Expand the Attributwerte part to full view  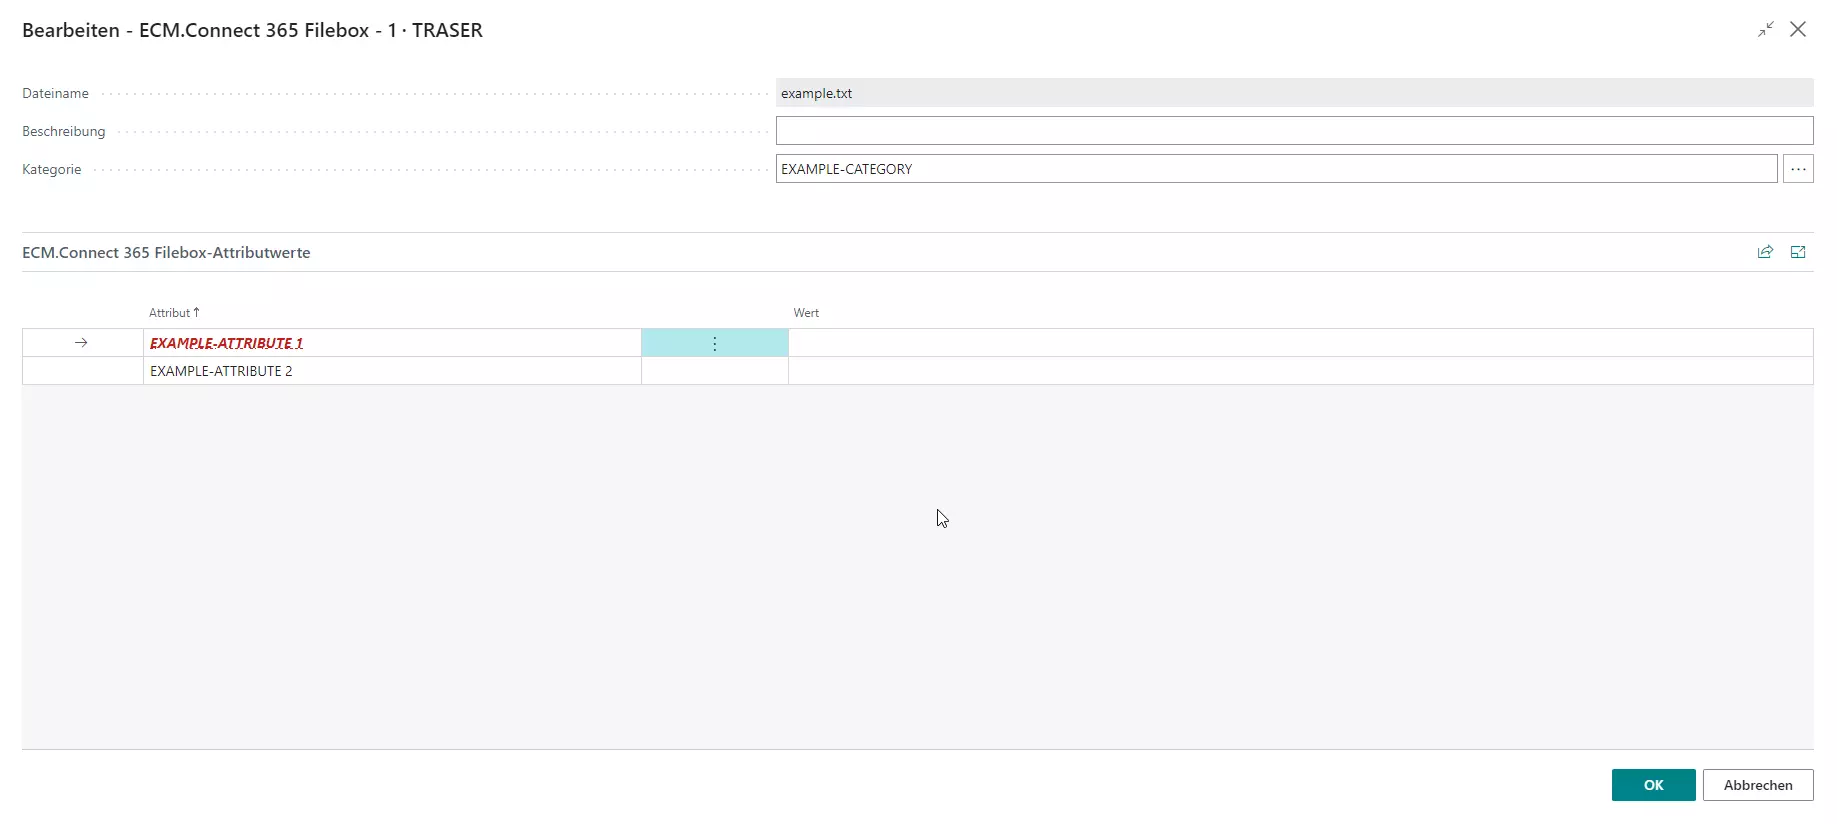pyautogui.click(x=1797, y=252)
